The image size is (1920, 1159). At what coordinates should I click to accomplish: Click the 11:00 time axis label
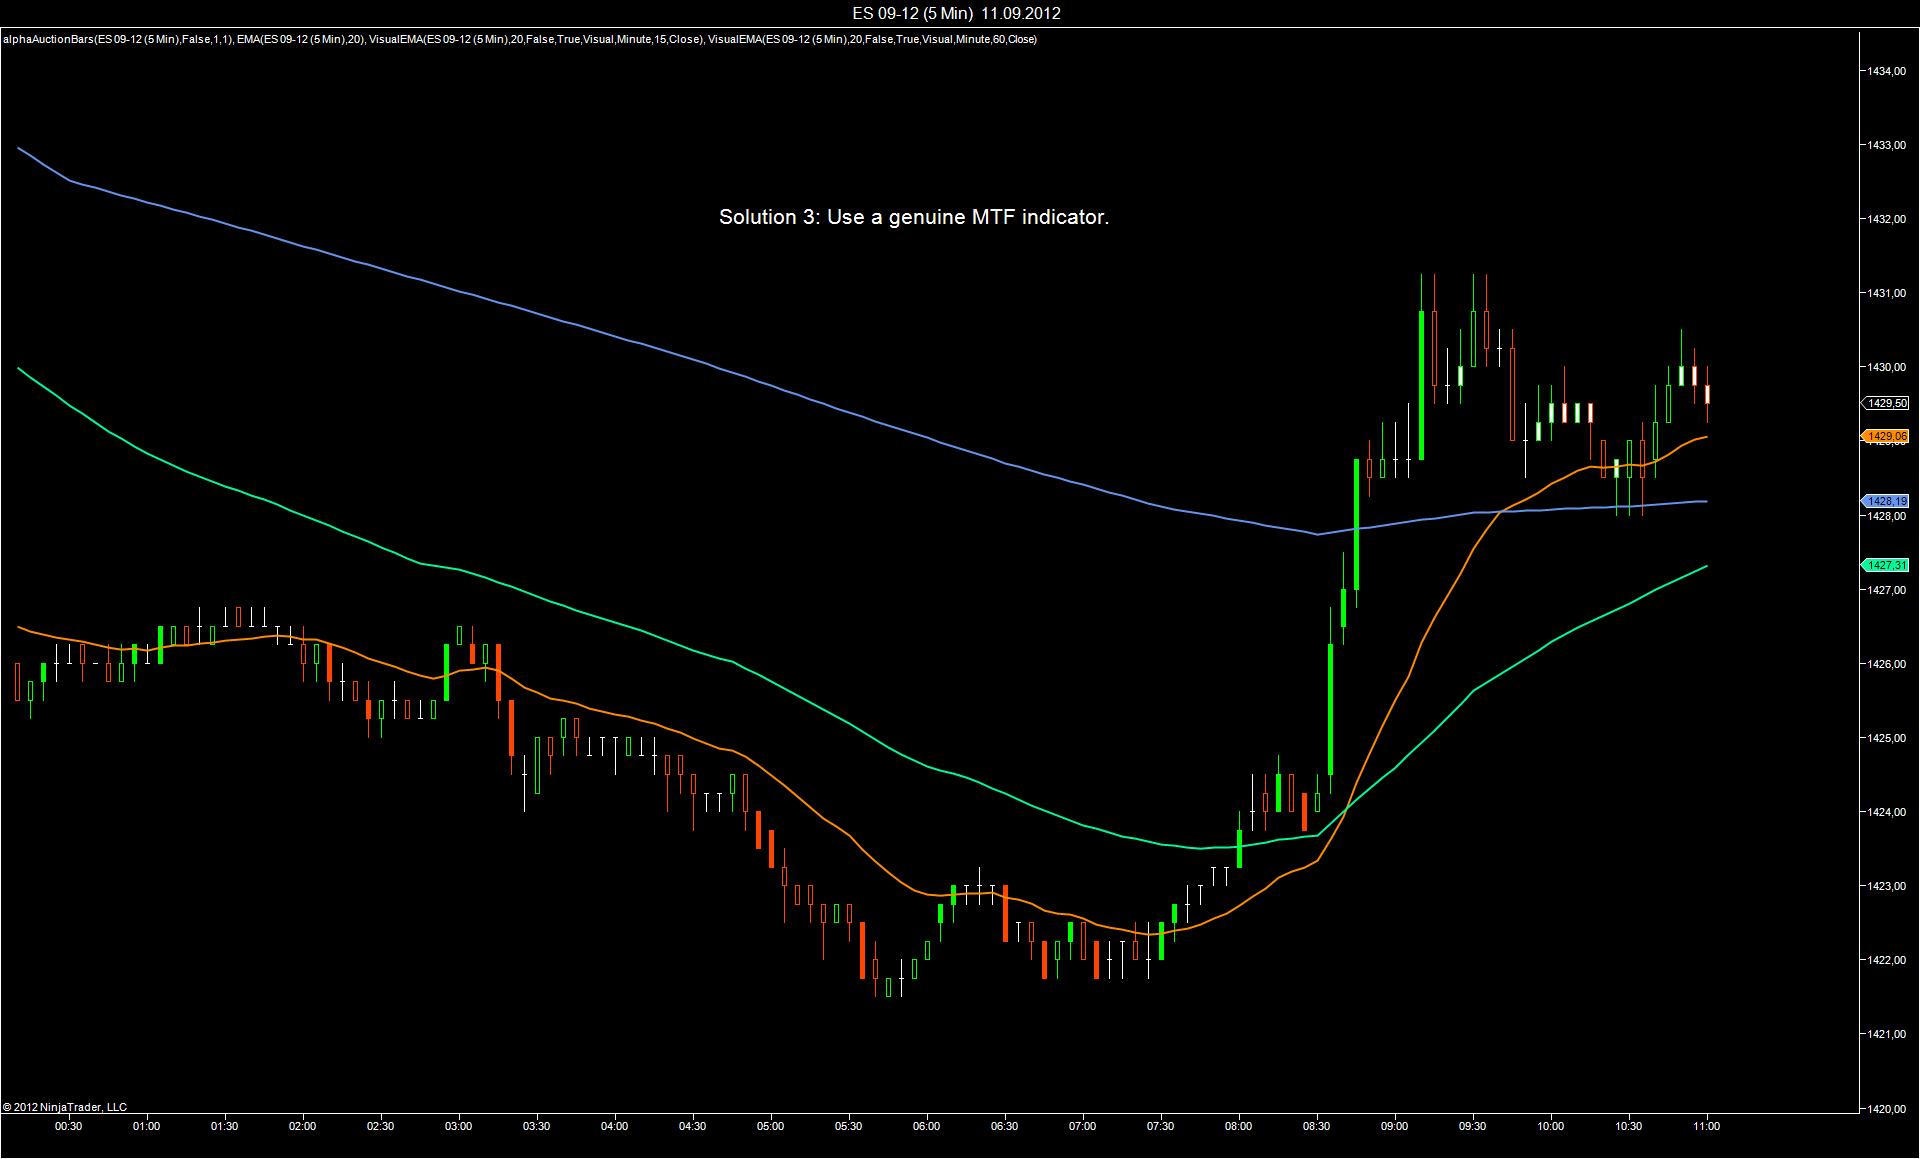(x=1706, y=1126)
